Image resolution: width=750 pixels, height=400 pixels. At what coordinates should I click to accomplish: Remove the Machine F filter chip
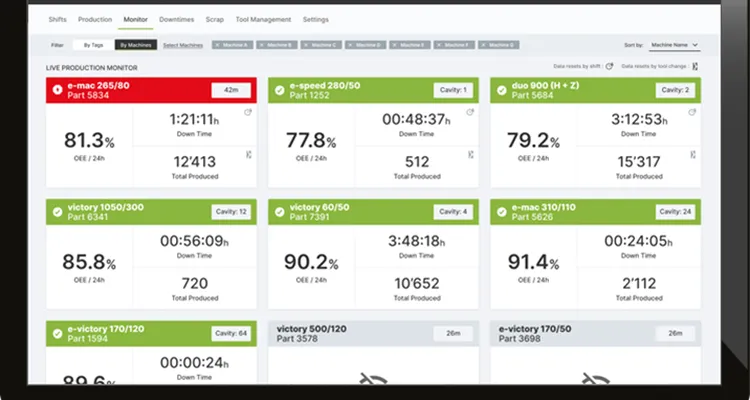point(439,45)
